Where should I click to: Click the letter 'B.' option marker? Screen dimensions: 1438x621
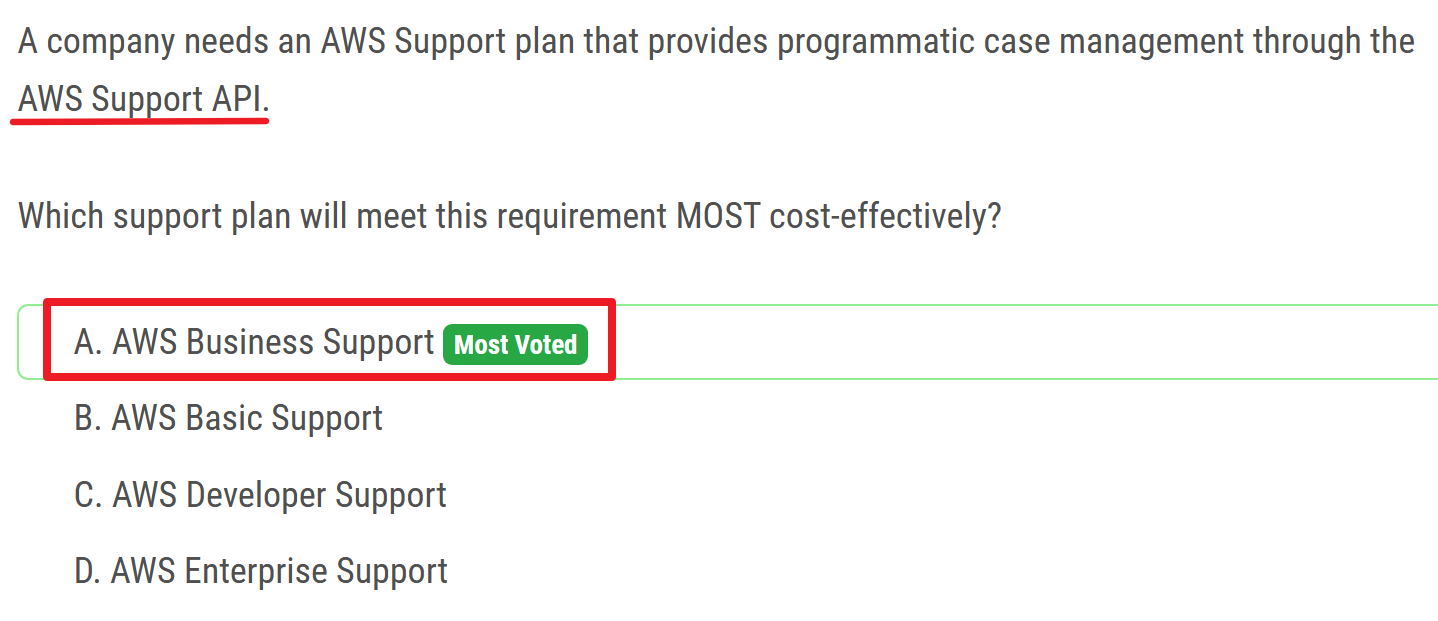click(88, 418)
